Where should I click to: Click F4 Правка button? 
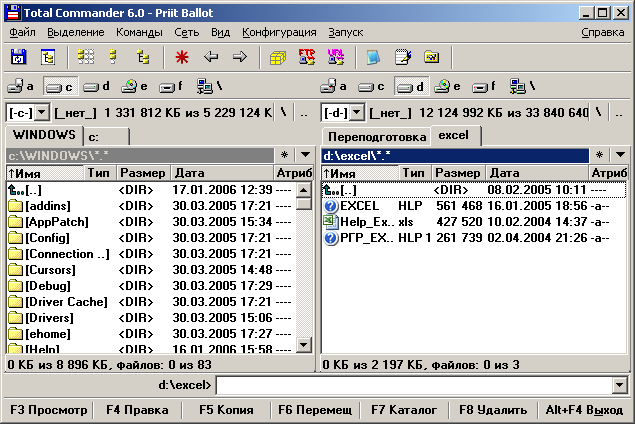point(137,410)
